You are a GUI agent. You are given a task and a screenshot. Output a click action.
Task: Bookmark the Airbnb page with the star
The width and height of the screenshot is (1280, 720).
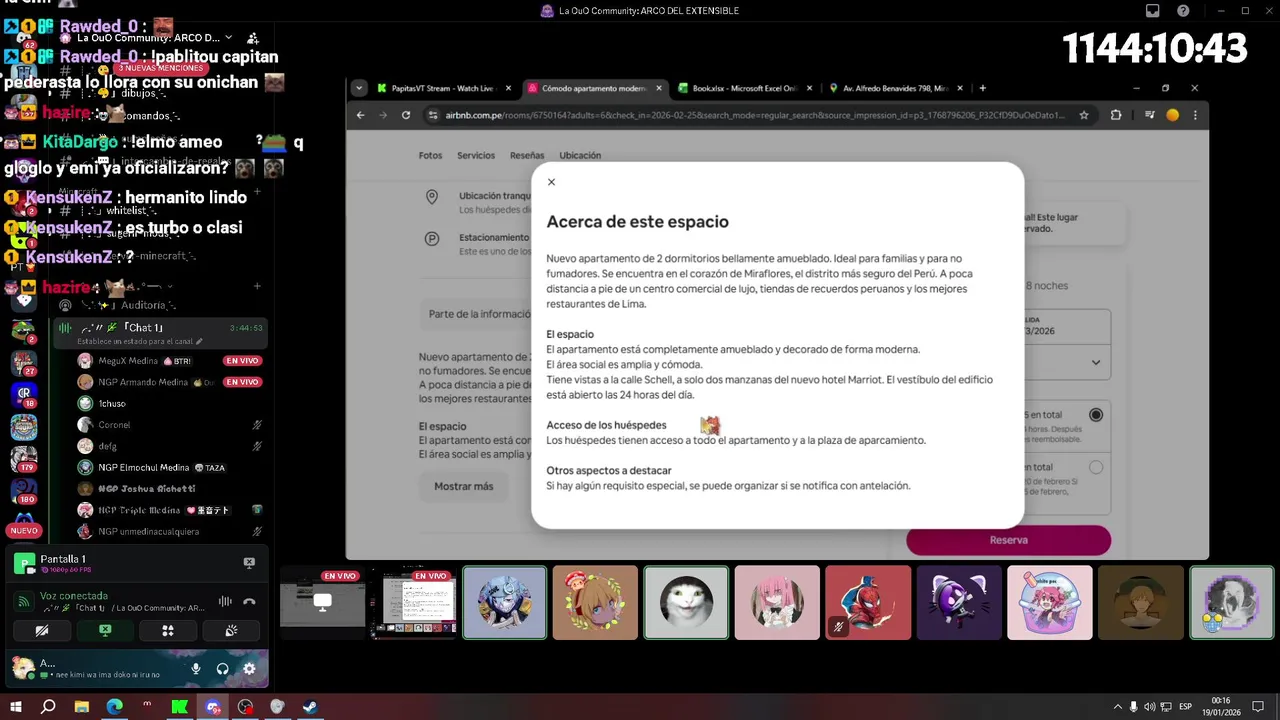pos(1084,115)
